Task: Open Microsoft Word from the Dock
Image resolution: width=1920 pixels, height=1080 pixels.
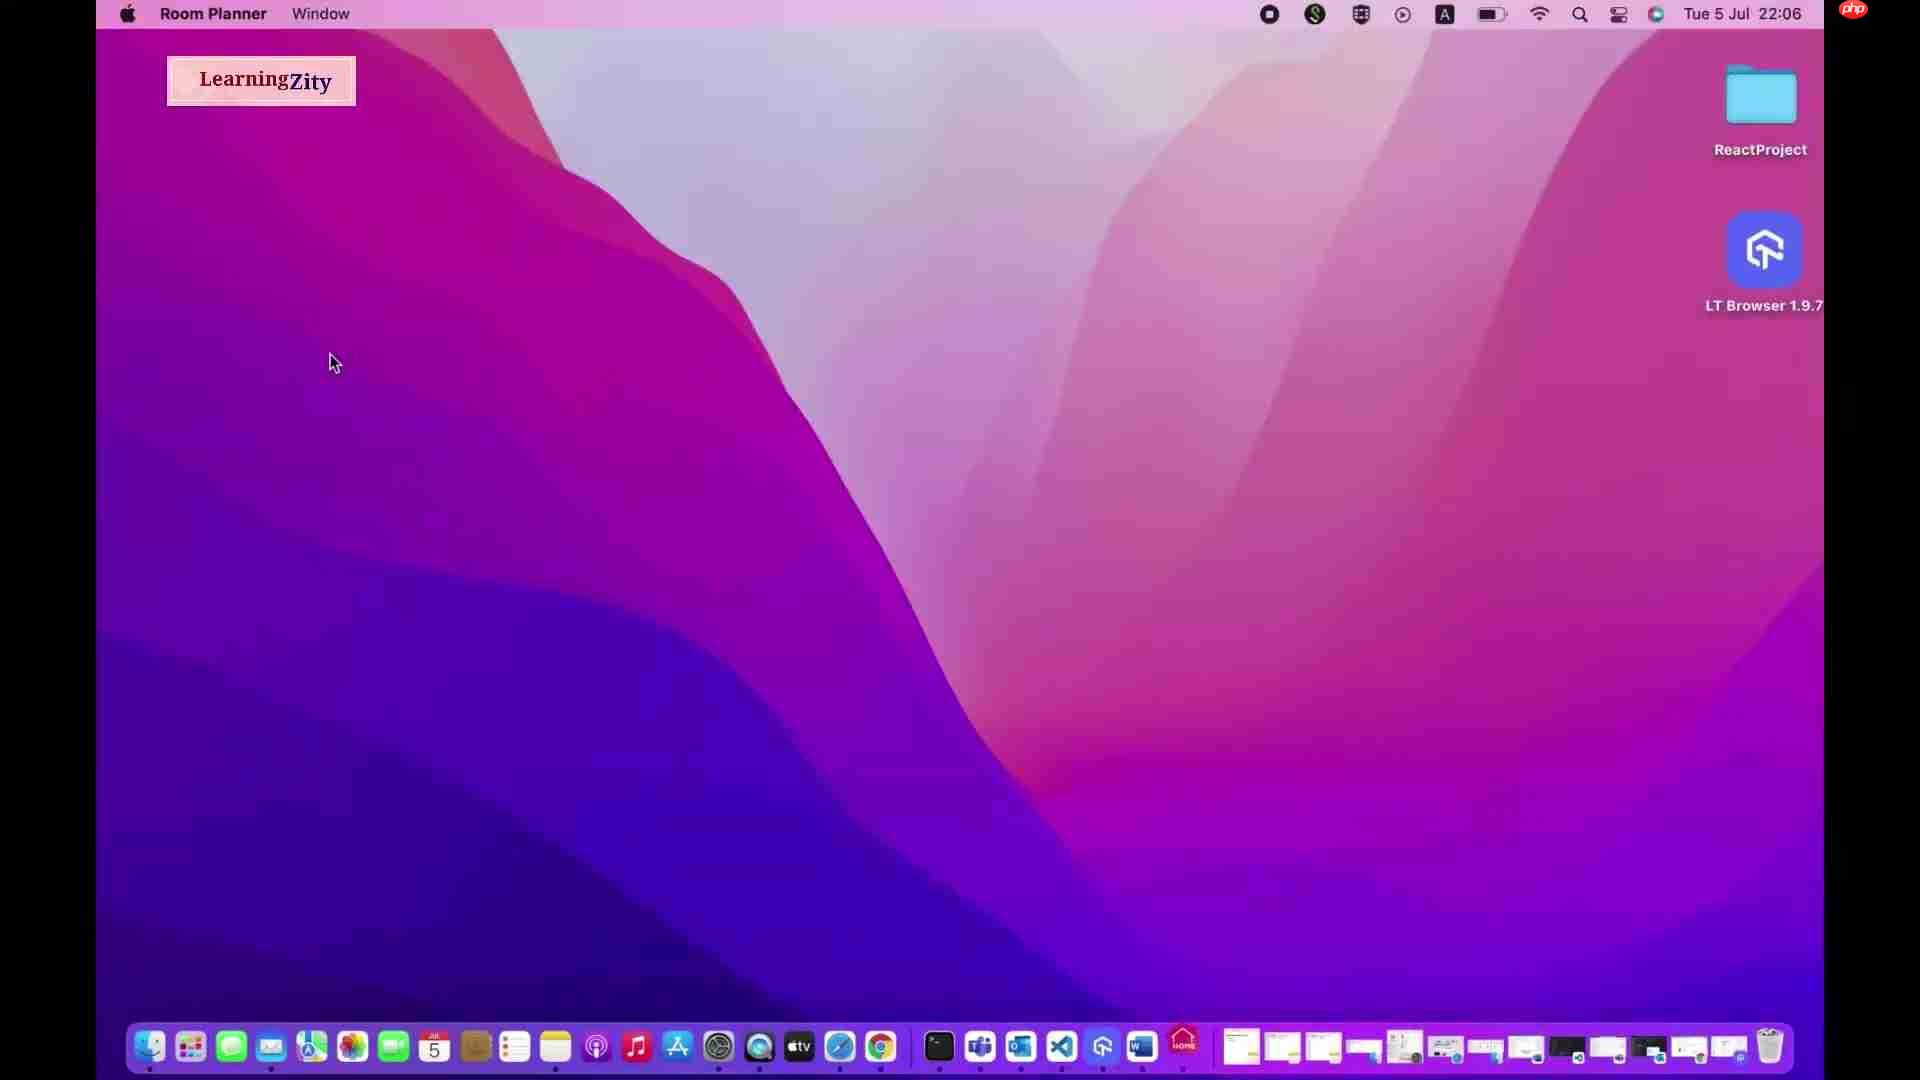Action: pos(1142,1047)
